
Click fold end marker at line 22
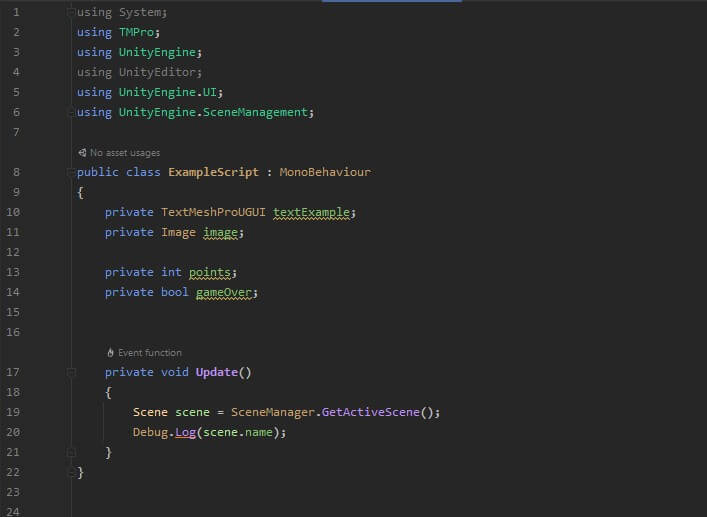pyautogui.click(x=71, y=472)
